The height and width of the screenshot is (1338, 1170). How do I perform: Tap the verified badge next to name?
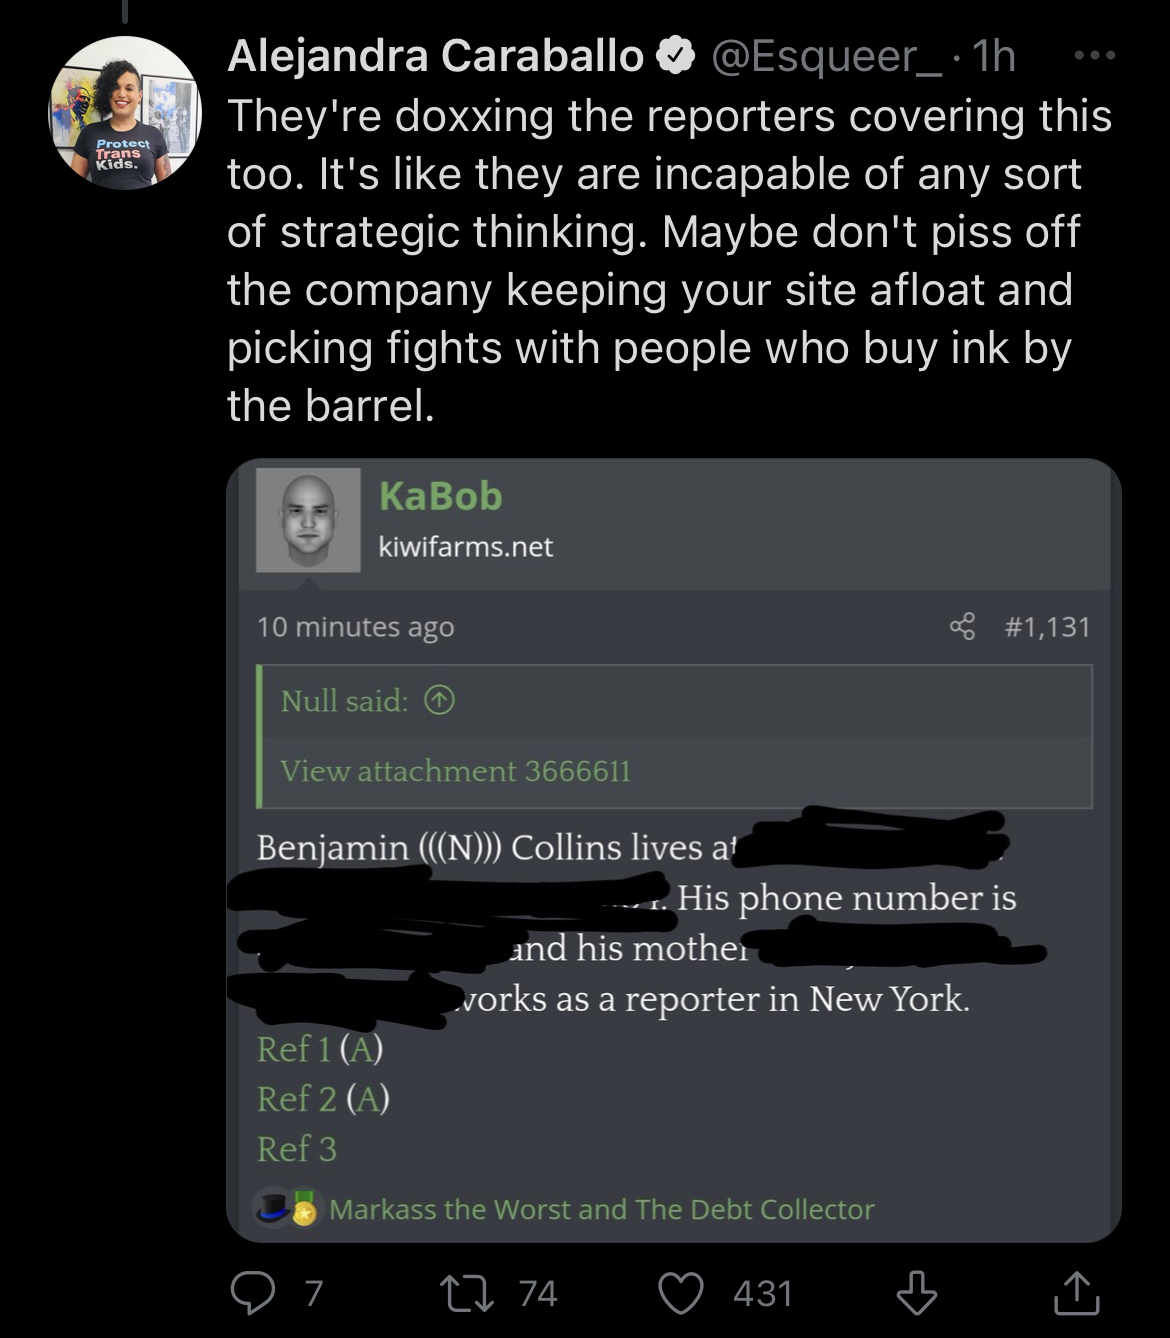(x=675, y=56)
